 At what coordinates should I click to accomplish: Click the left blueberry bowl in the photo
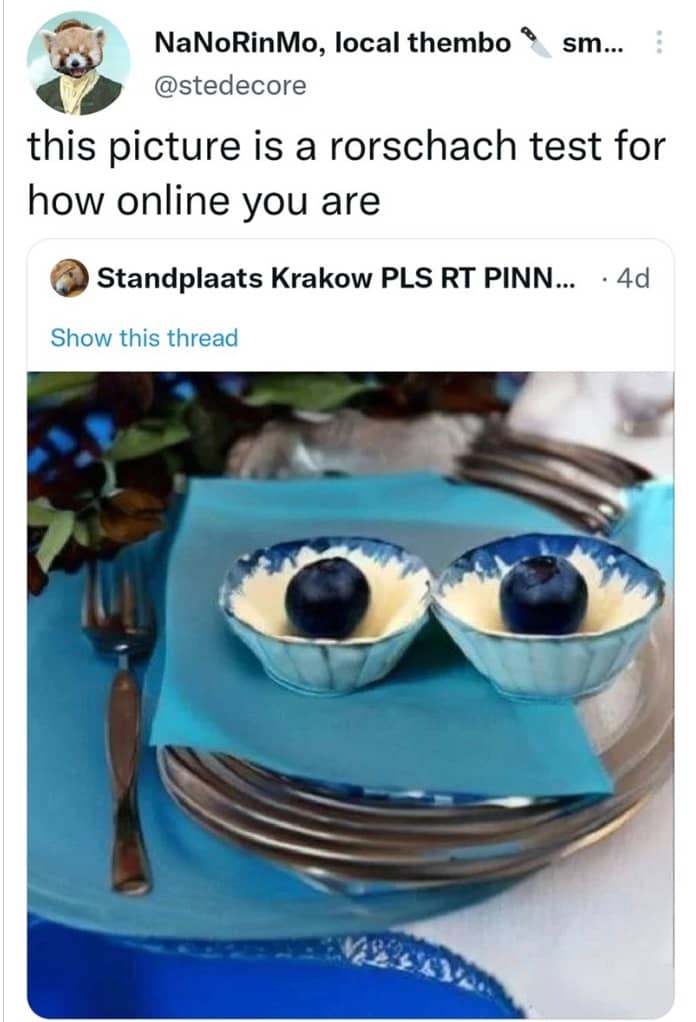coord(326,614)
